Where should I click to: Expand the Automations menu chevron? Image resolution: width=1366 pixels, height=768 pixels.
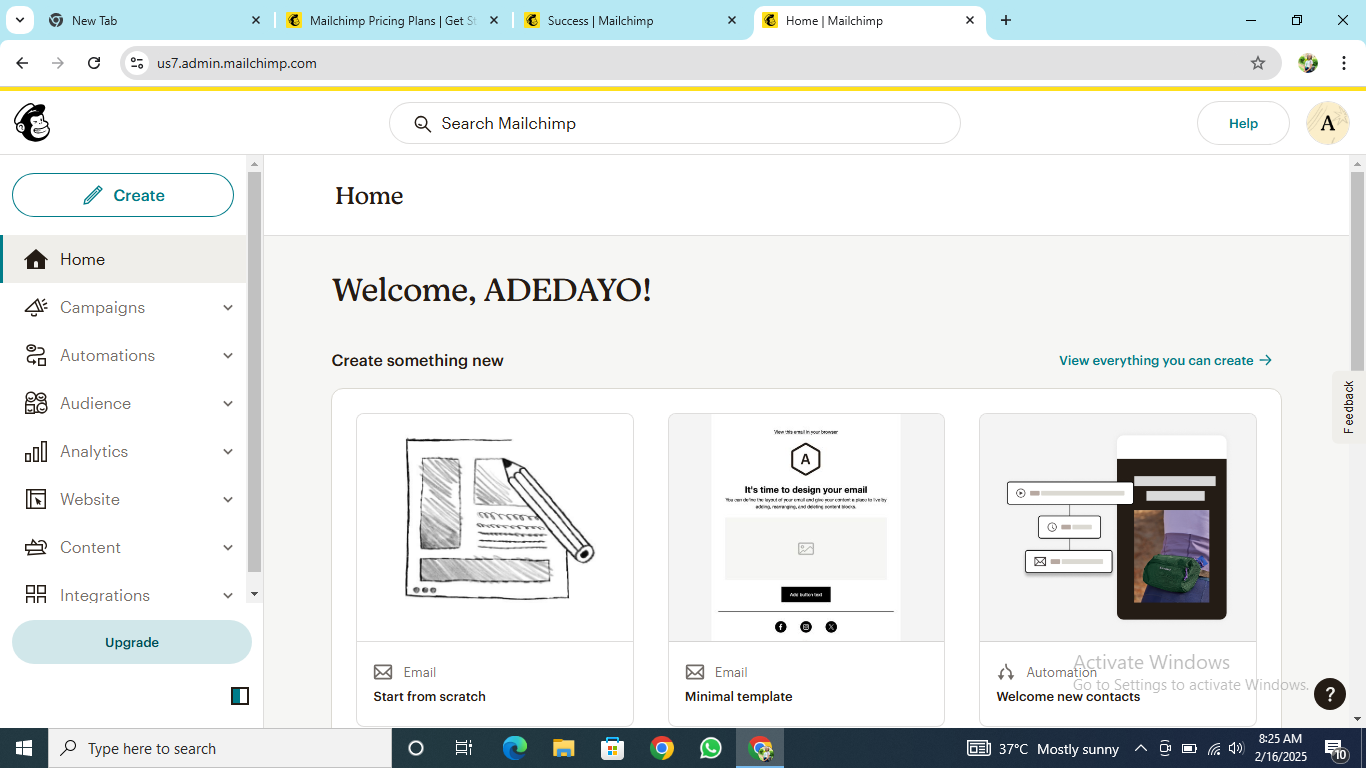(x=228, y=356)
